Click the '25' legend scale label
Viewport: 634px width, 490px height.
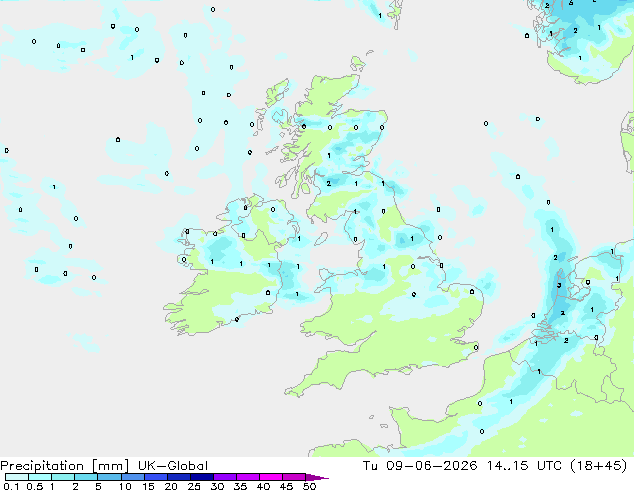194,486
